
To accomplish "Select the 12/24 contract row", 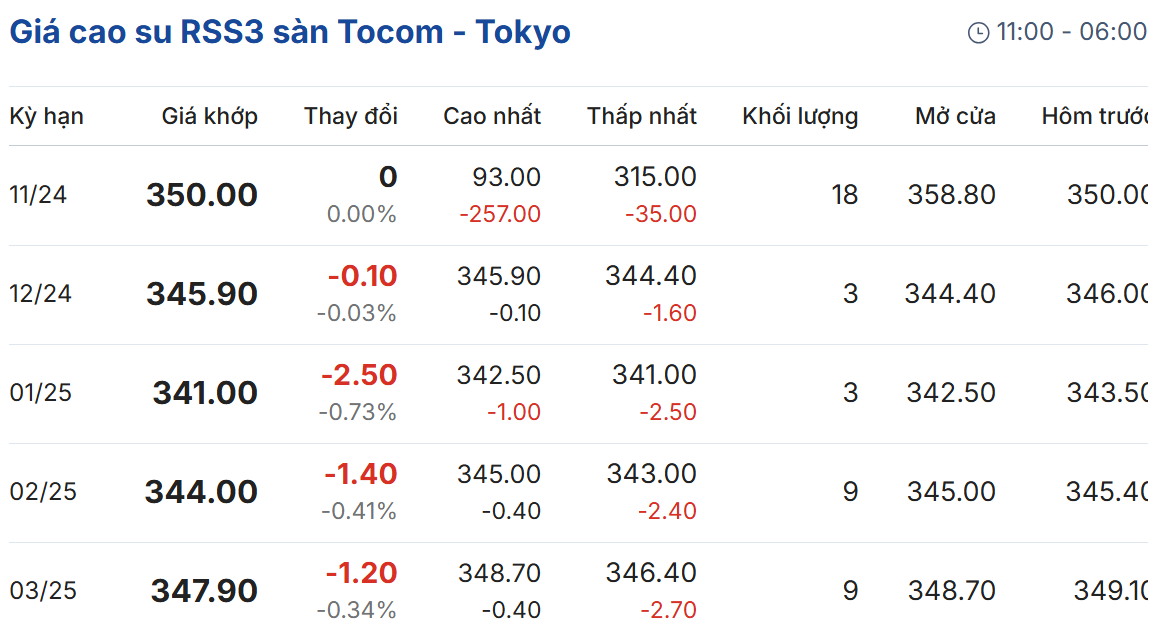I will [x=579, y=295].
